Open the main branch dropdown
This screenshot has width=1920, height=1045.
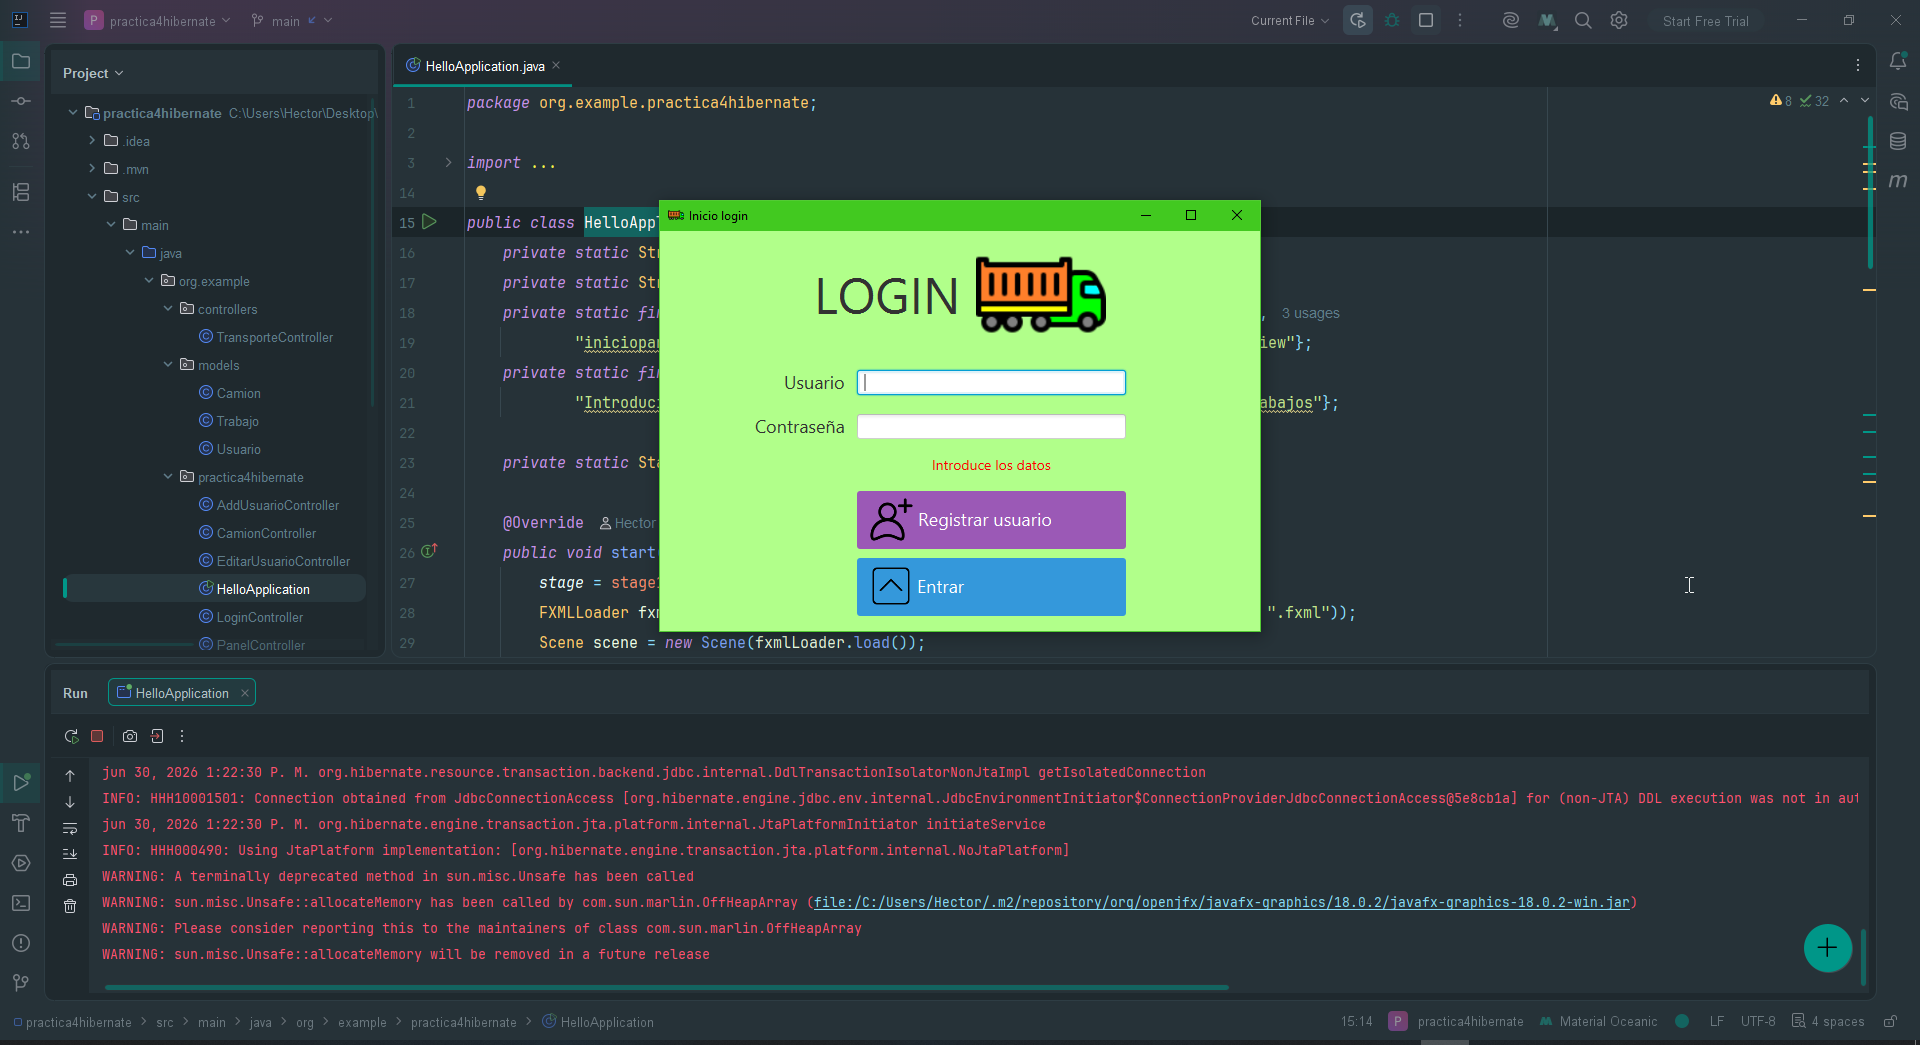[291, 20]
